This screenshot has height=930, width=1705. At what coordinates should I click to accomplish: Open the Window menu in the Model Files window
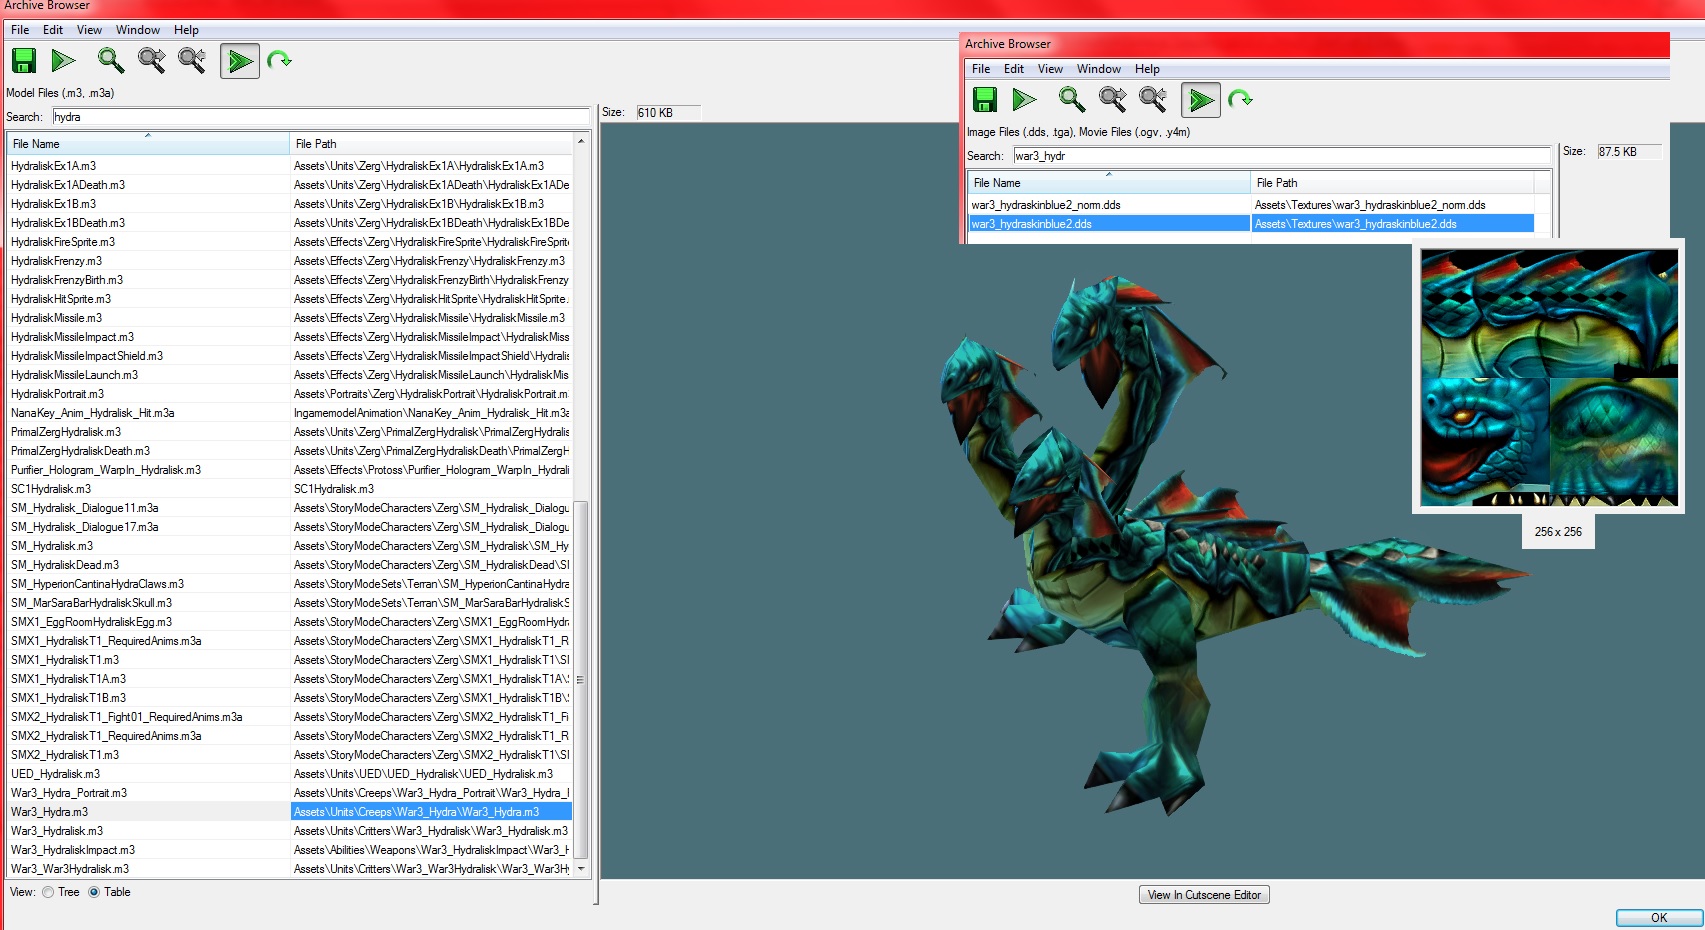[x=138, y=30]
